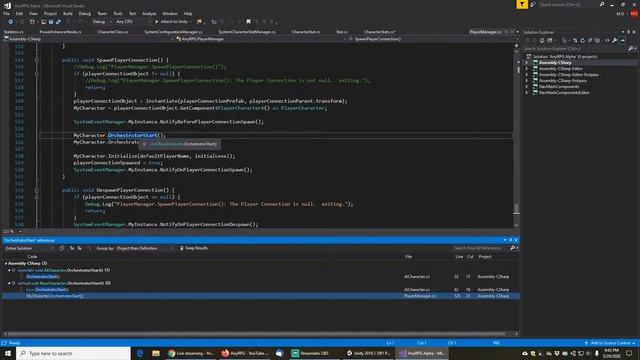Expand the Assembly-CSharp-Editor project node

(527, 69)
